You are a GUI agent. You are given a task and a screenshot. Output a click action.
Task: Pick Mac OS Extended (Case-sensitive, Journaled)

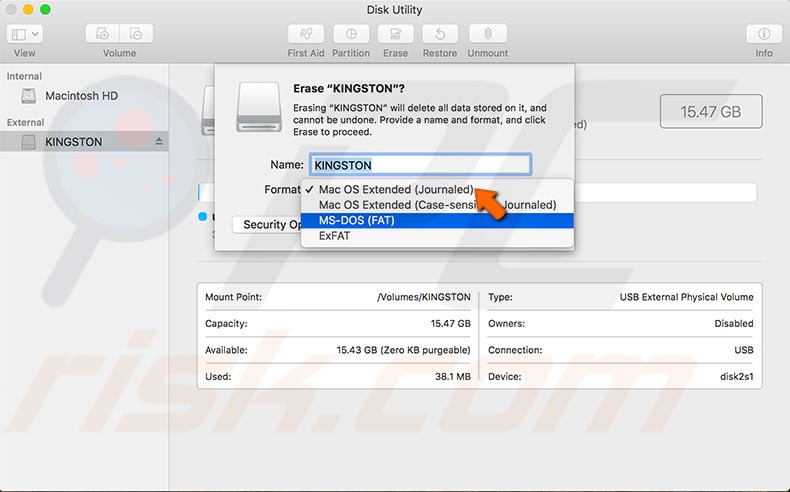(x=437, y=205)
